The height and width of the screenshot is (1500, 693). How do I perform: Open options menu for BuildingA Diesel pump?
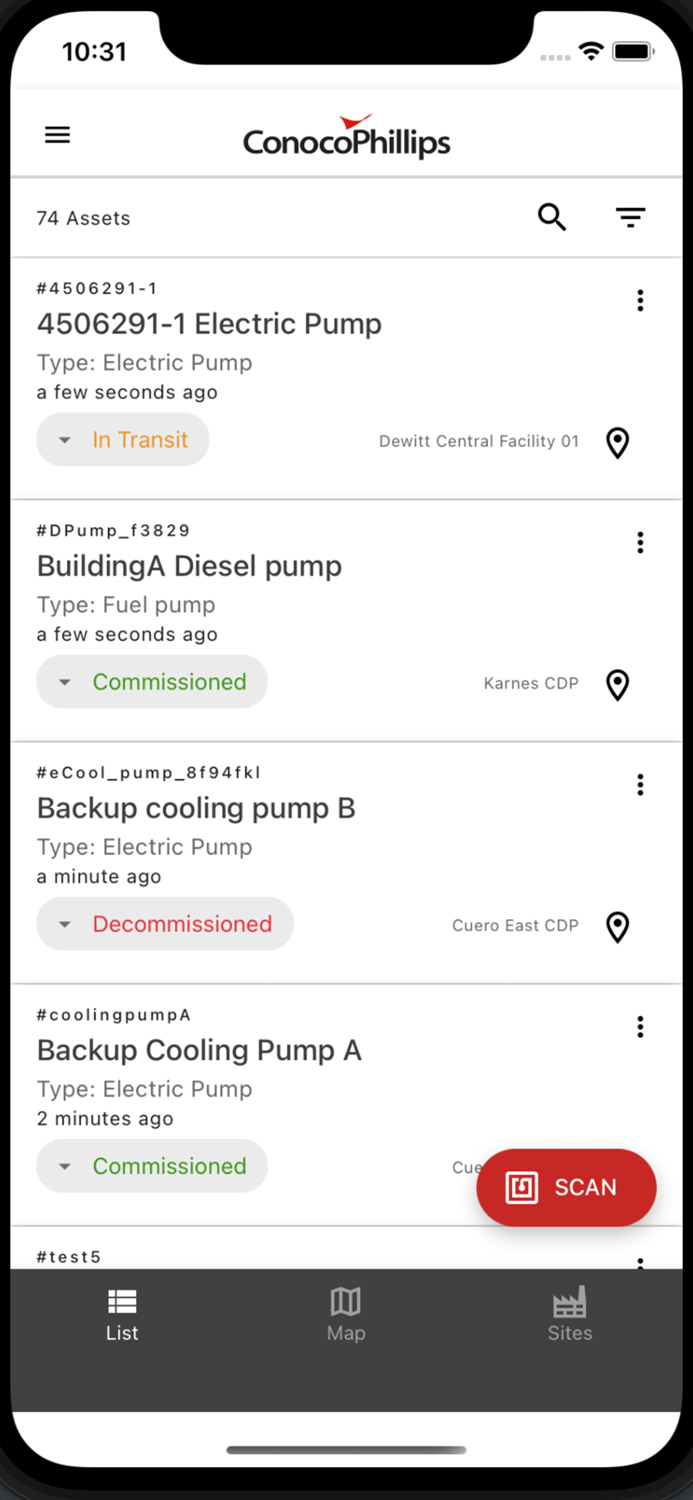pos(640,542)
